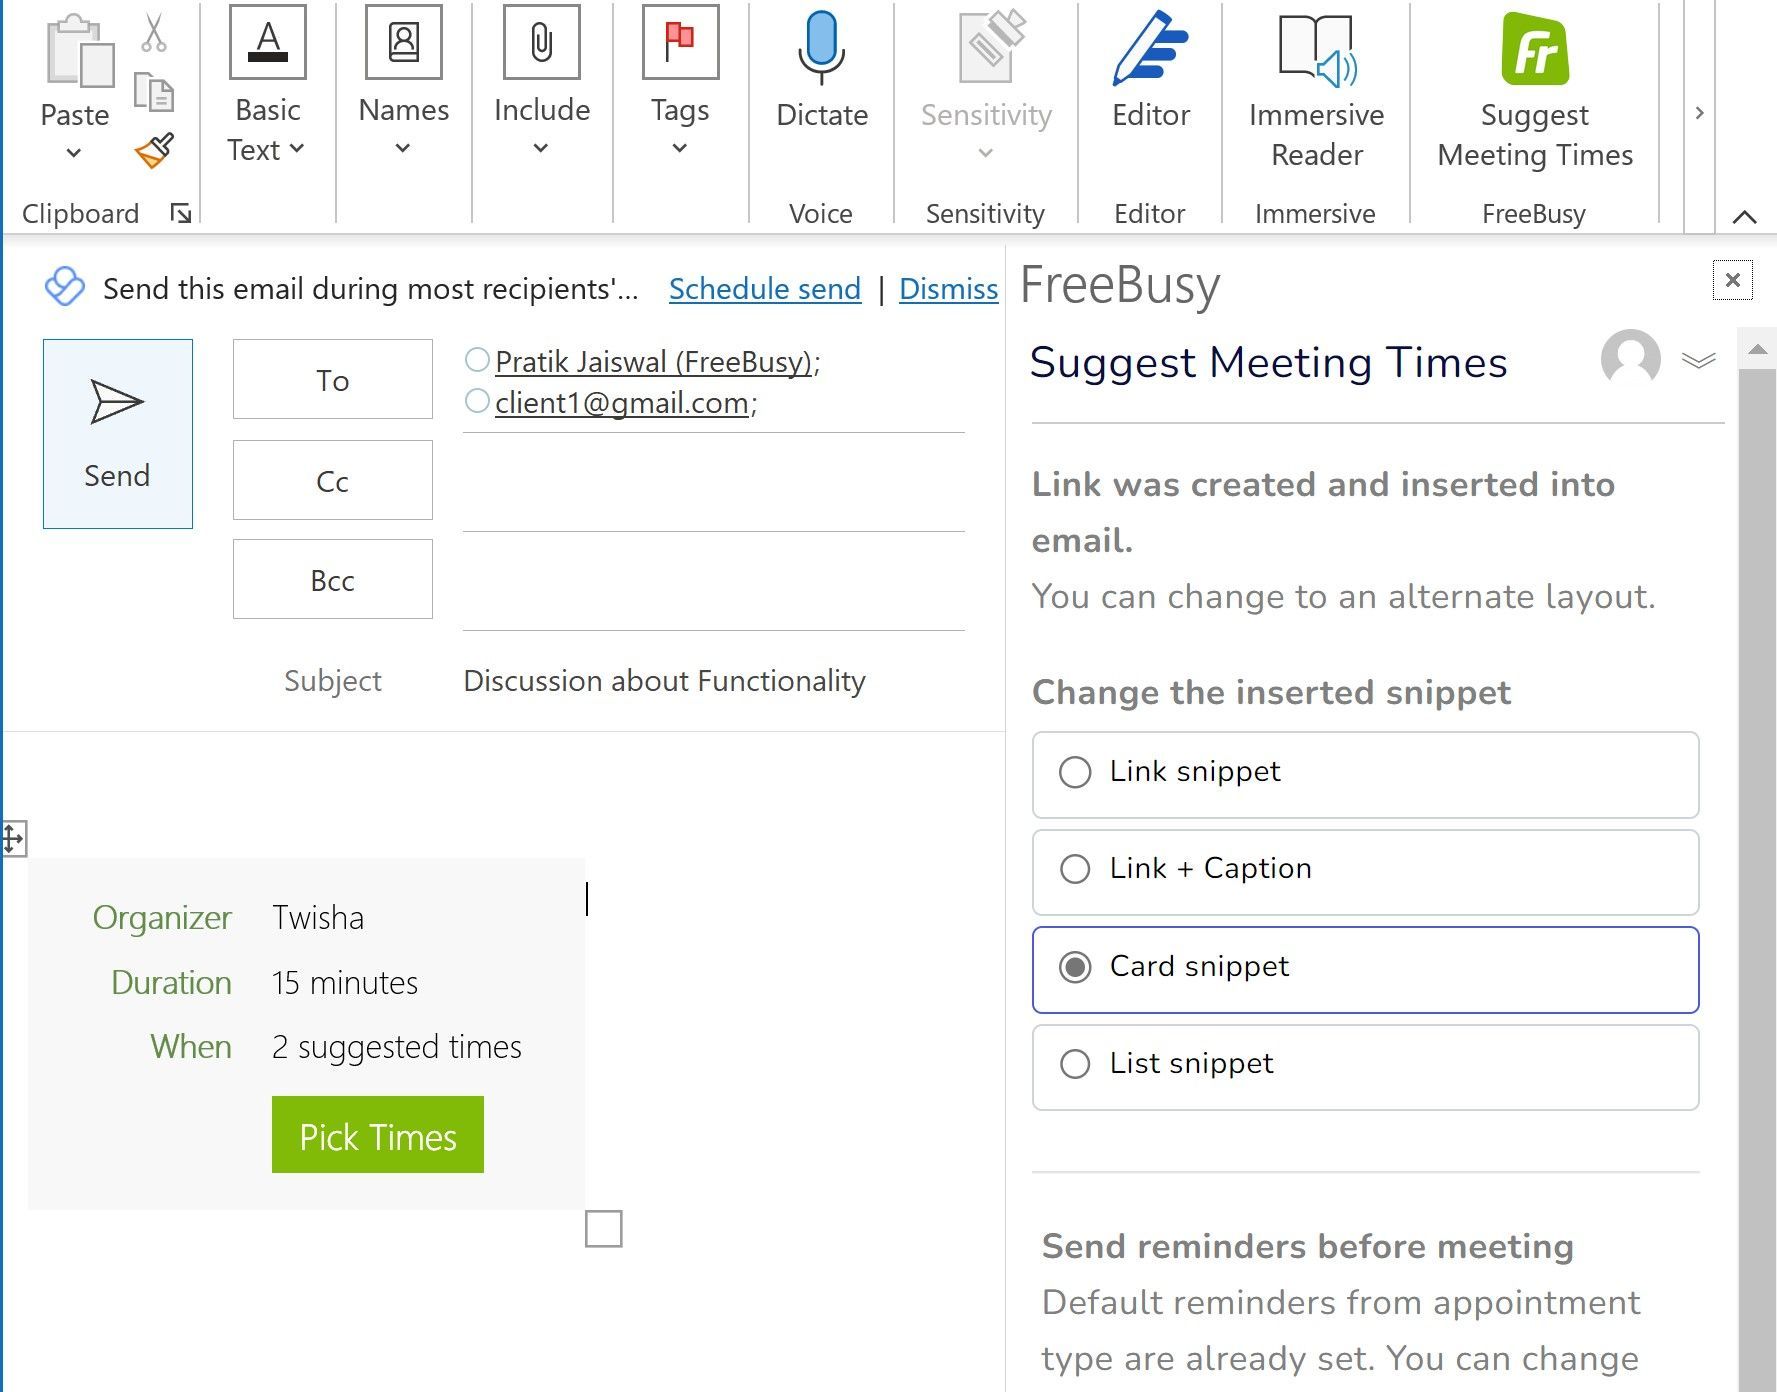The height and width of the screenshot is (1392, 1777).
Task: Click the FreeBusy pane vertical scrollbar
Action: tap(1756, 800)
